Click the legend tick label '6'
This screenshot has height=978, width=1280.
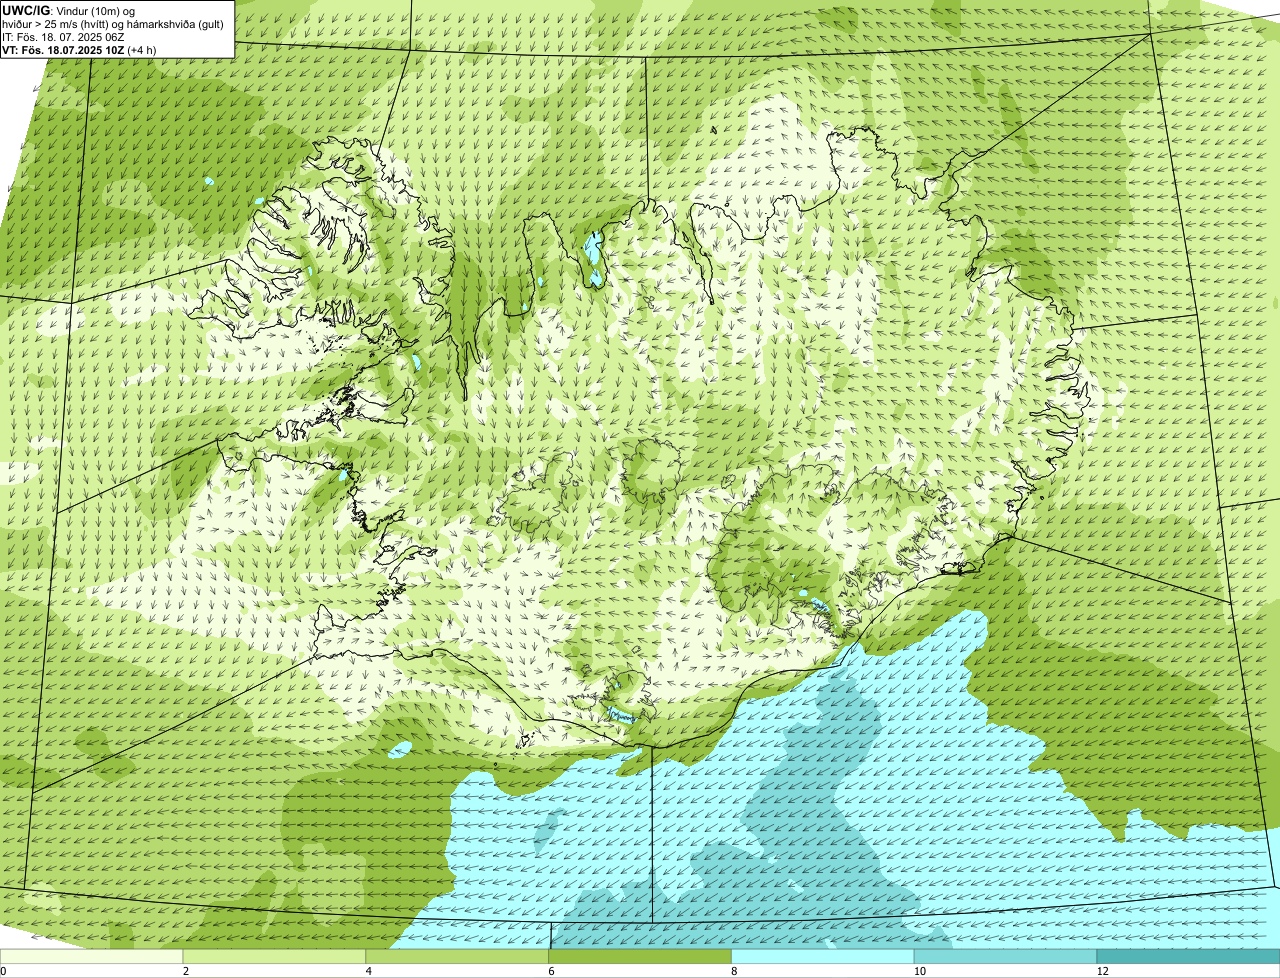551,971
